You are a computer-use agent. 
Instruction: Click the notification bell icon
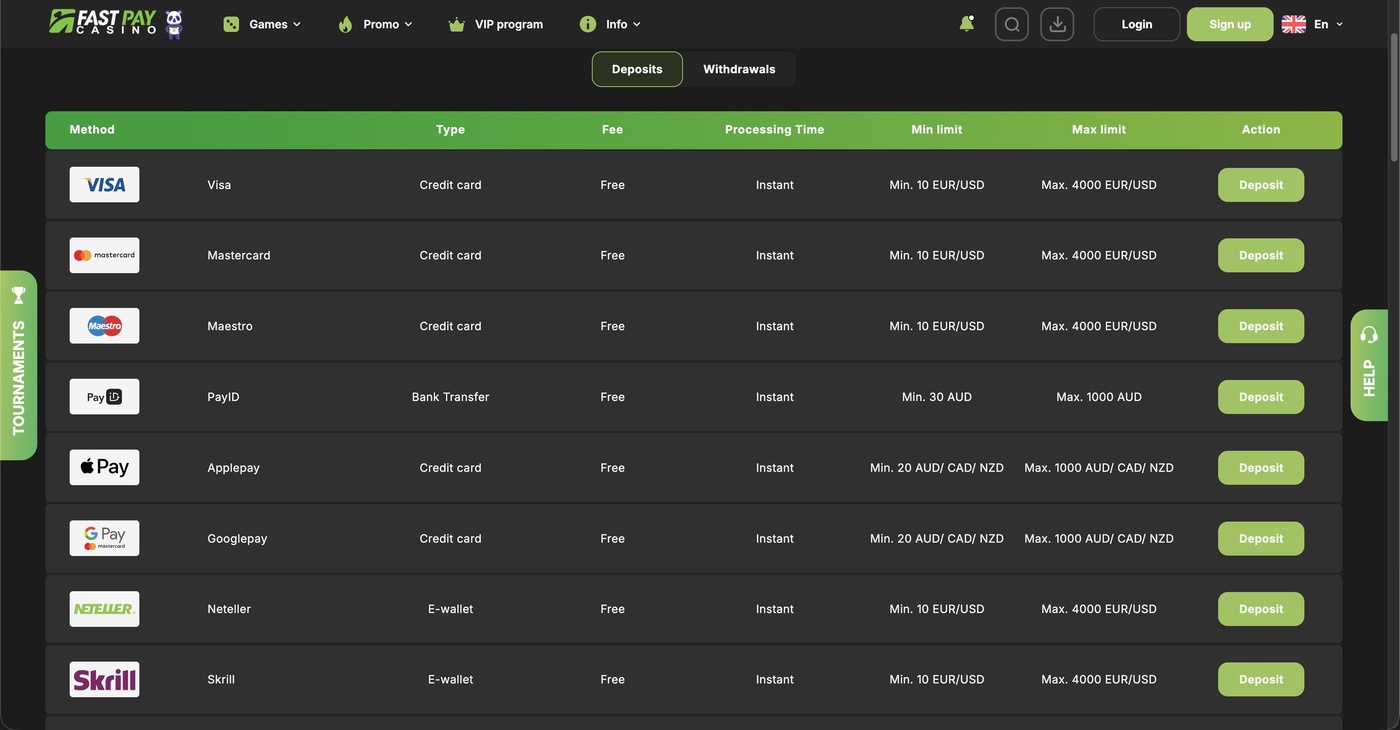pyautogui.click(x=966, y=23)
